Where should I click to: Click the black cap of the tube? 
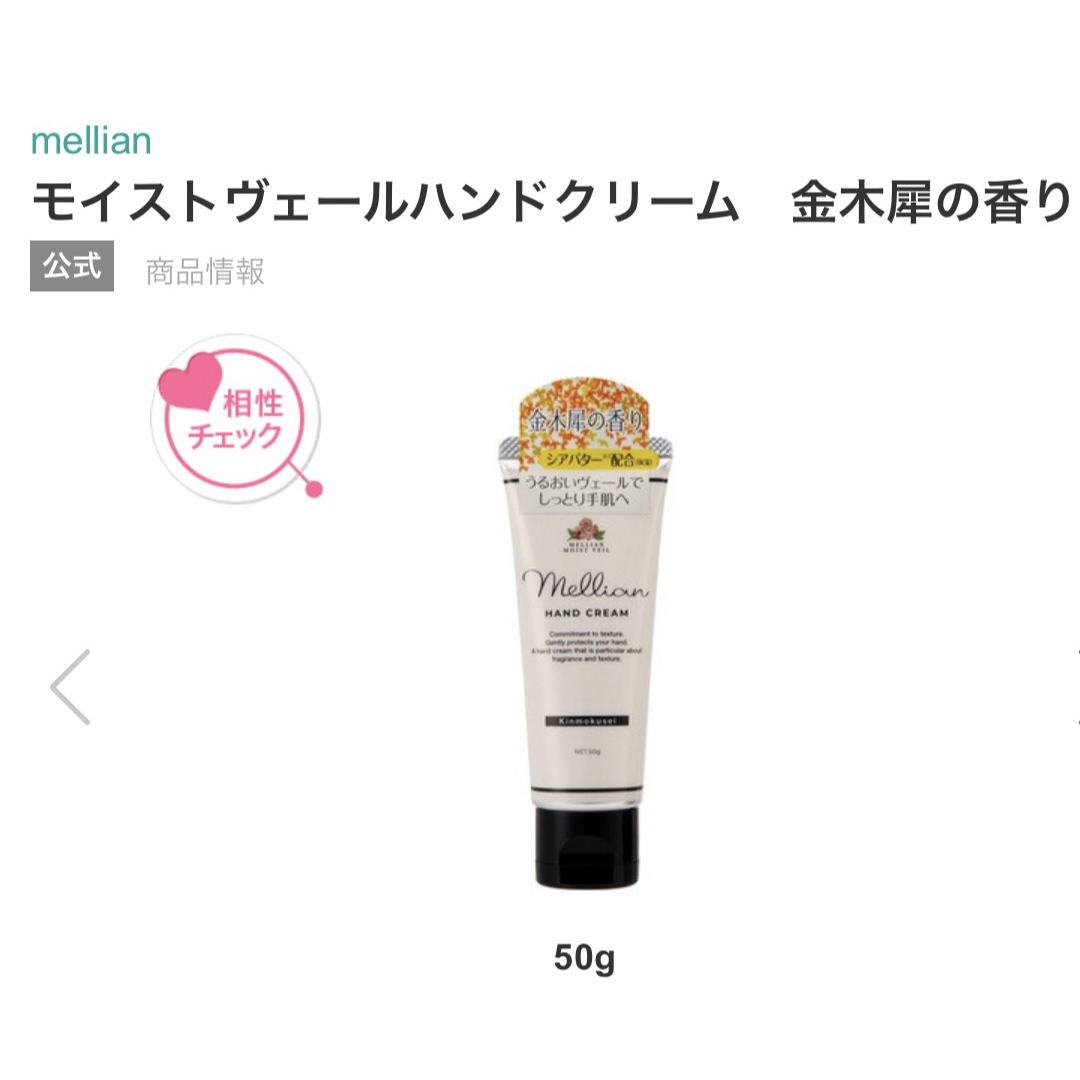click(587, 846)
